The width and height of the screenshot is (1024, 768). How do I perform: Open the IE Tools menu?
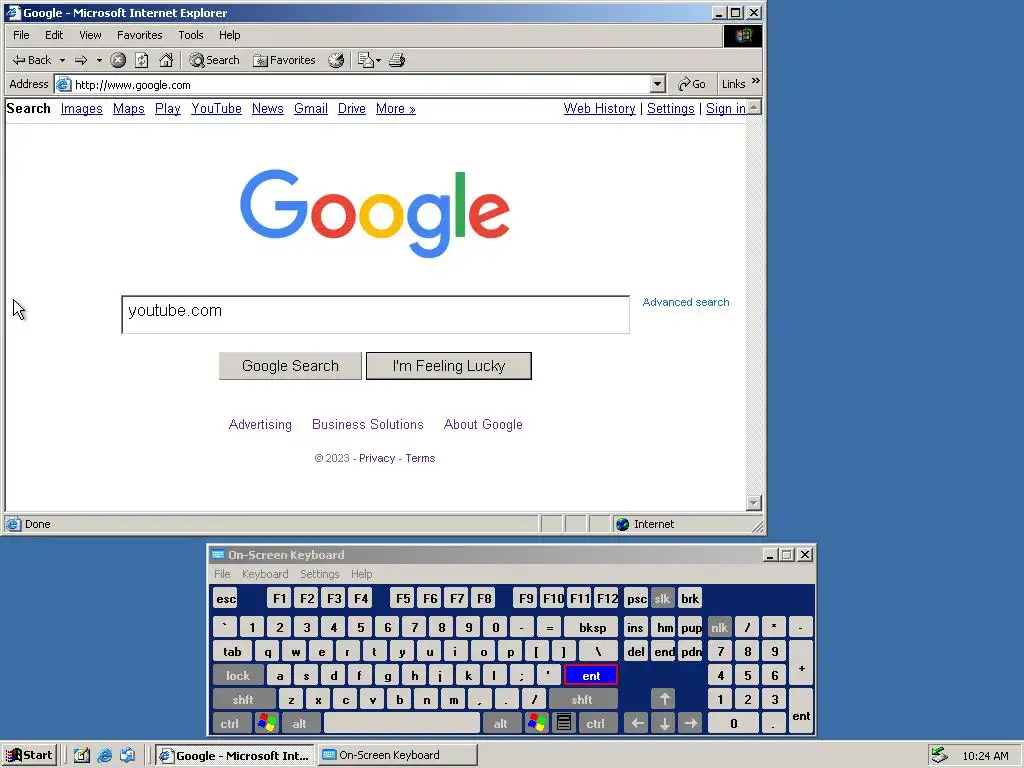(191, 35)
